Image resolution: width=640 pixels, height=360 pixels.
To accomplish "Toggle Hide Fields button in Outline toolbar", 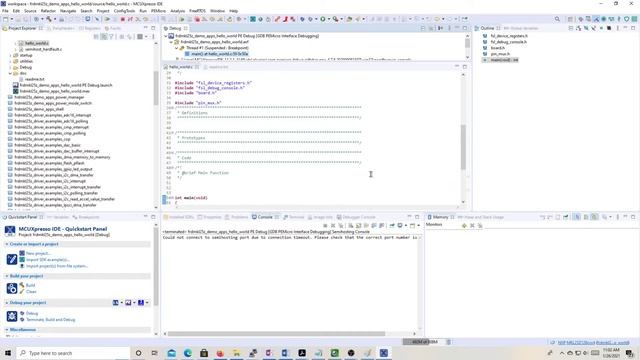I will (586, 28).
